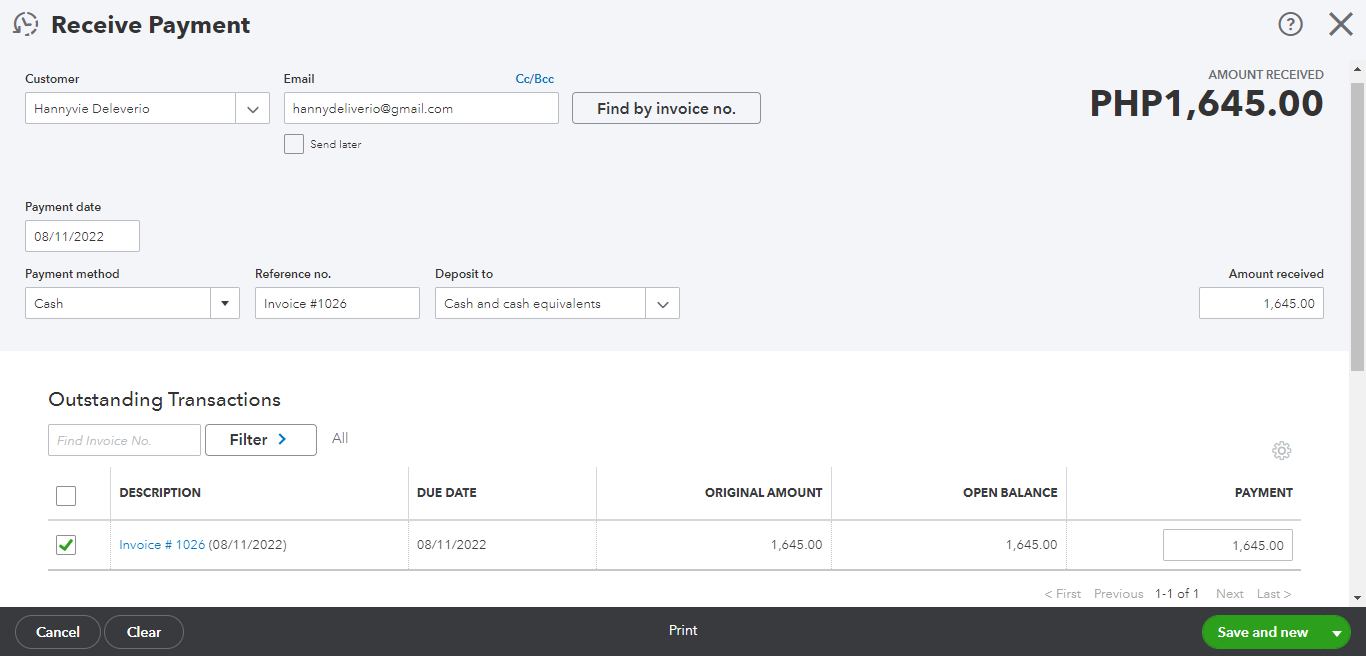Open the Cc/Bcc link
The image size is (1366, 656).
pyautogui.click(x=534, y=79)
